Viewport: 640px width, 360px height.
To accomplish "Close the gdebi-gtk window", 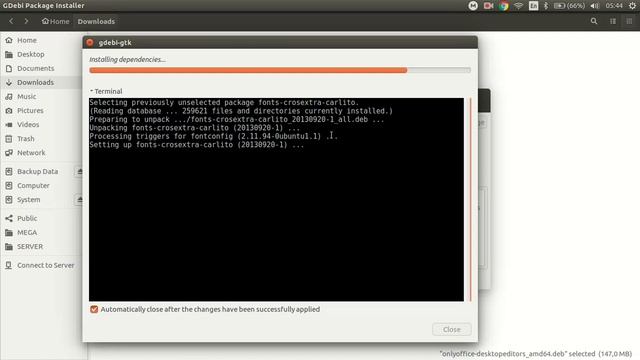I will click(x=90, y=42).
